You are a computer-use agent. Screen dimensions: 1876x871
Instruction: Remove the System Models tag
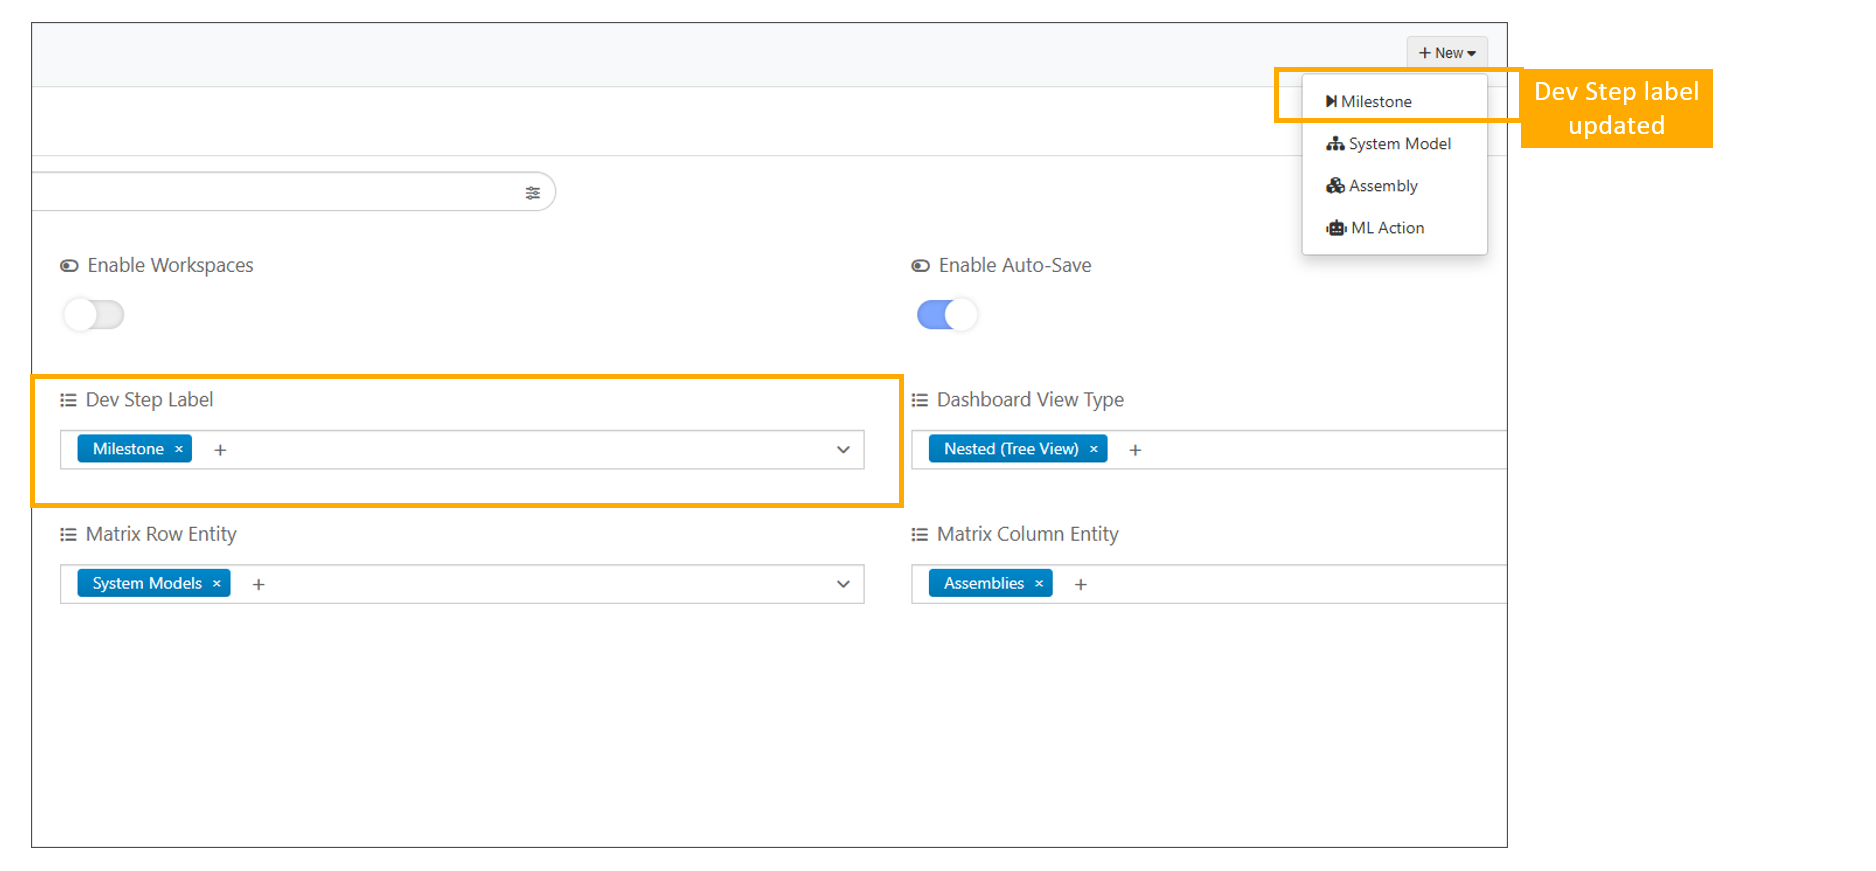tap(216, 584)
